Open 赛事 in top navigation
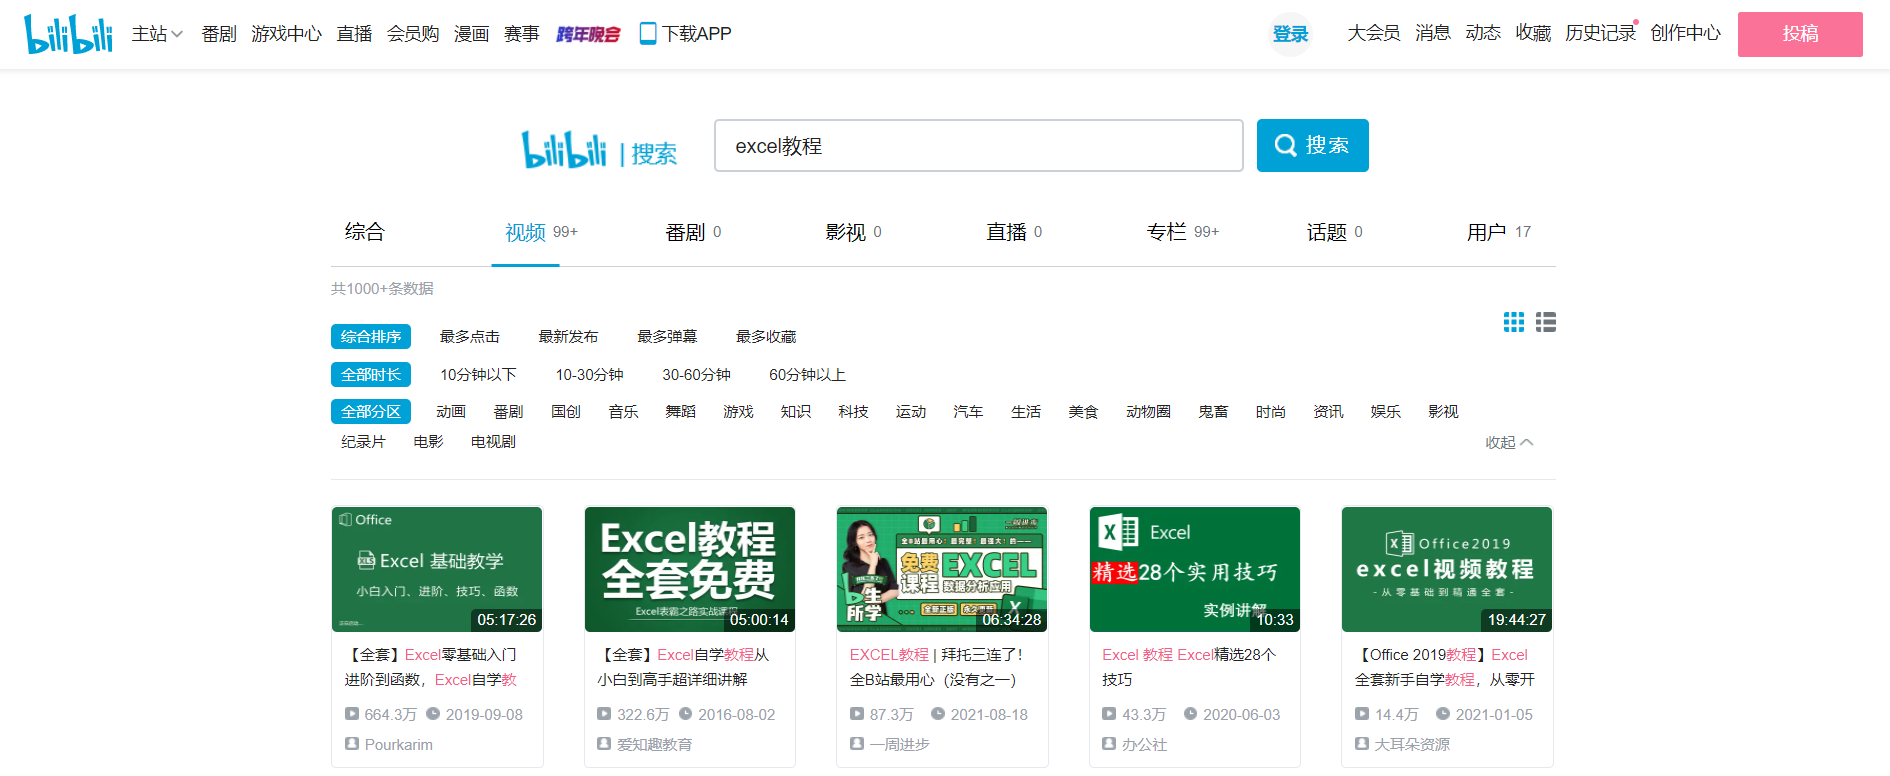 pos(522,34)
